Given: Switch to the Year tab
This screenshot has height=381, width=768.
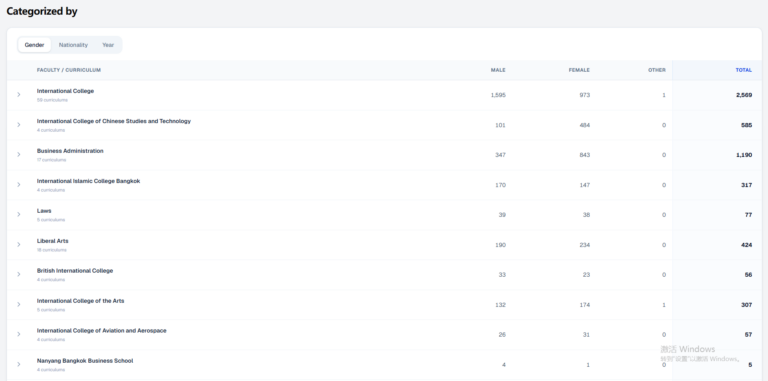Looking at the screenshot, I should pyautogui.click(x=108, y=45).
